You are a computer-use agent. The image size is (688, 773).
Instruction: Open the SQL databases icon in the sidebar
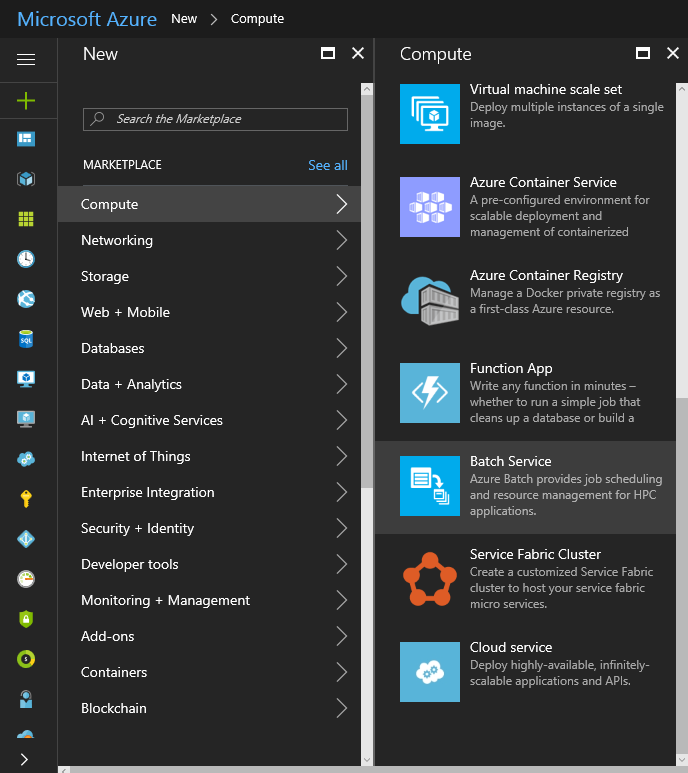(26, 339)
